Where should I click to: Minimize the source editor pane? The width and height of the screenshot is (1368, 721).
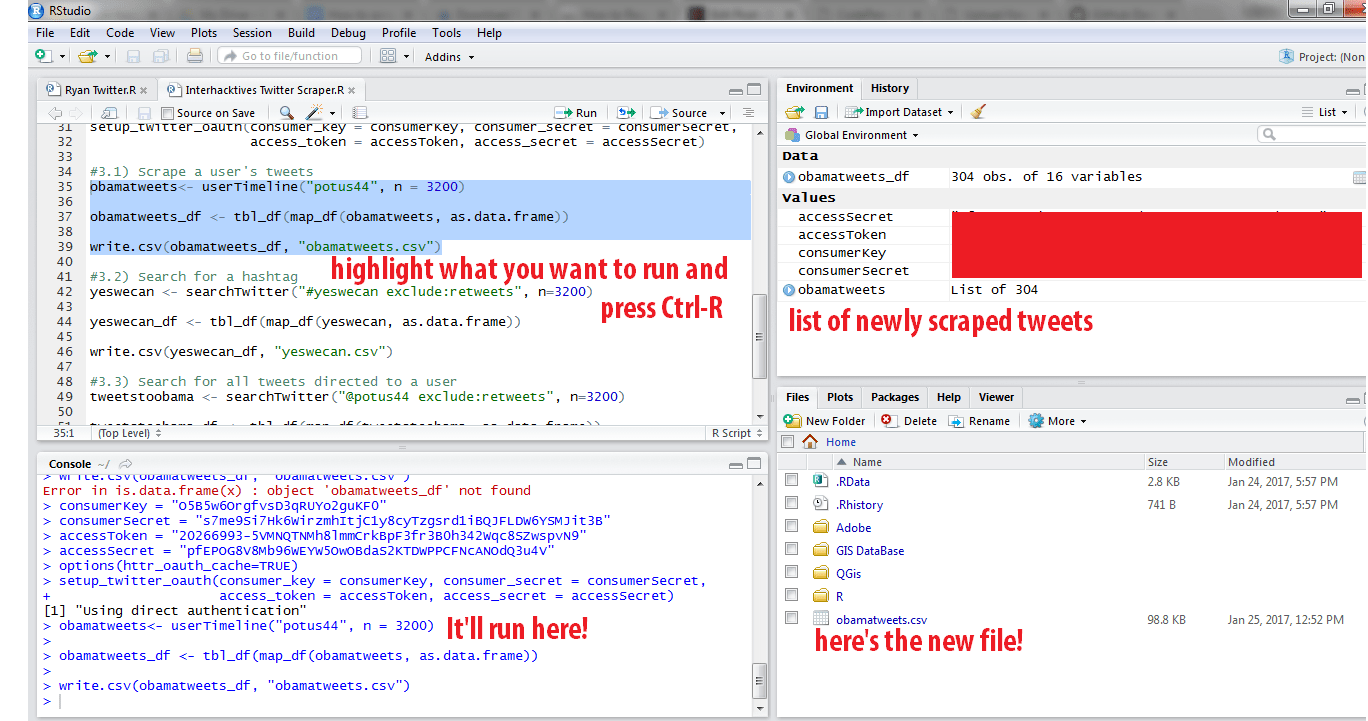pyautogui.click(x=736, y=90)
